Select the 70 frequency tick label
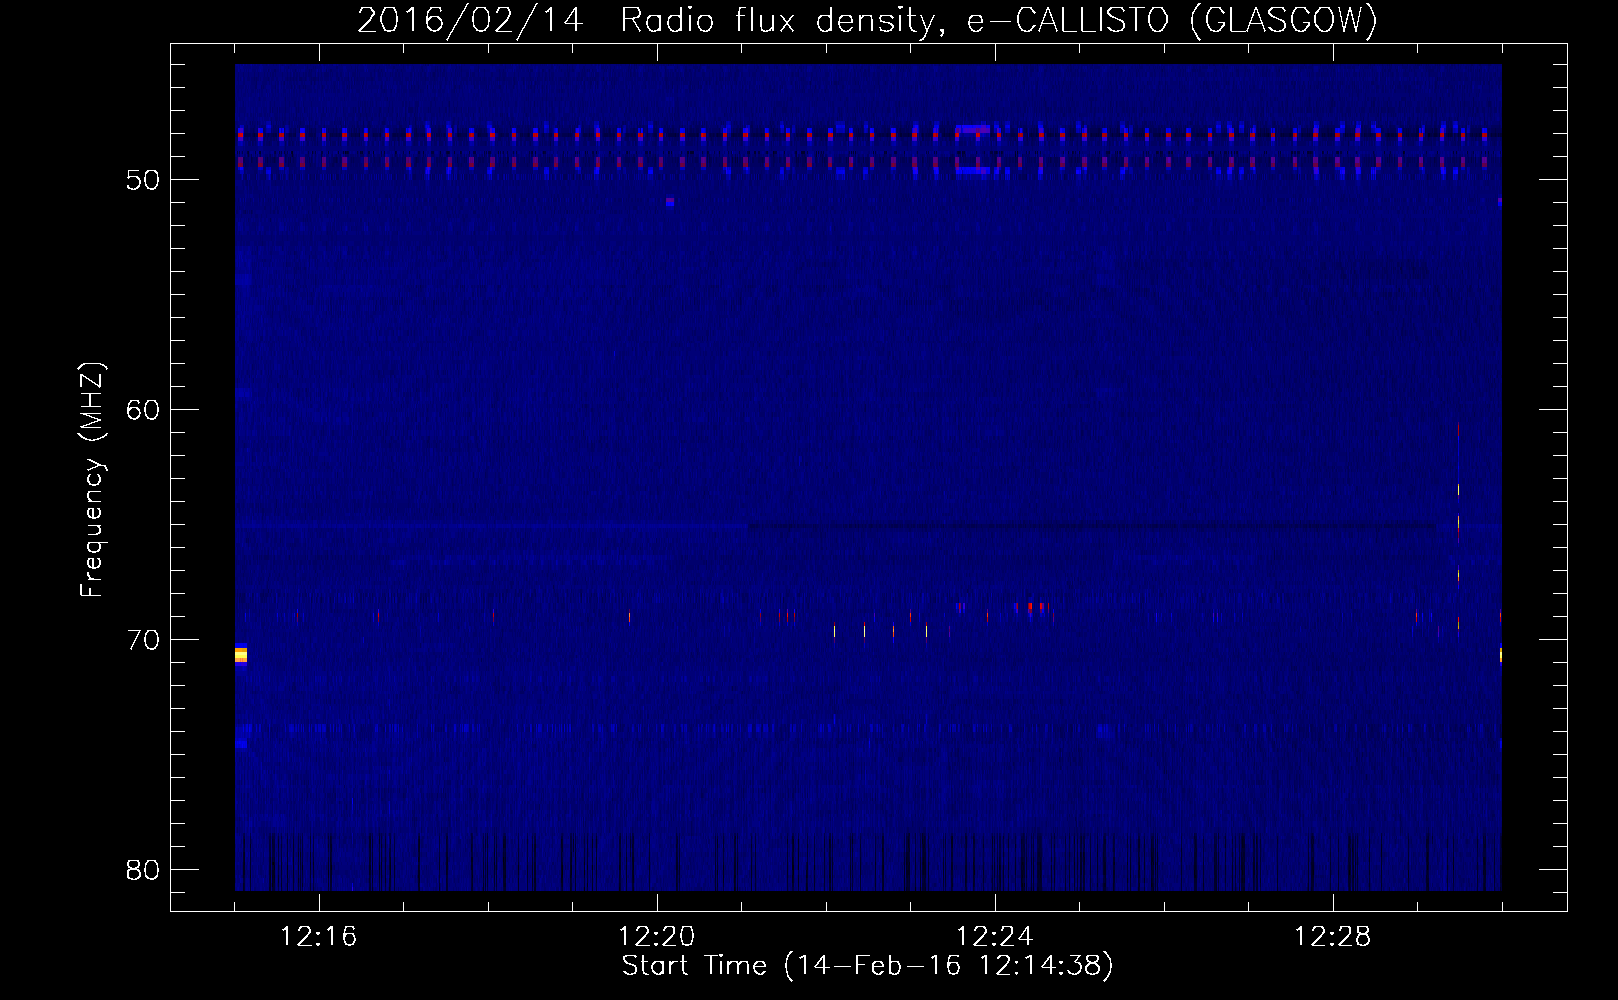Viewport: 1618px width, 1000px height. coord(144,640)
